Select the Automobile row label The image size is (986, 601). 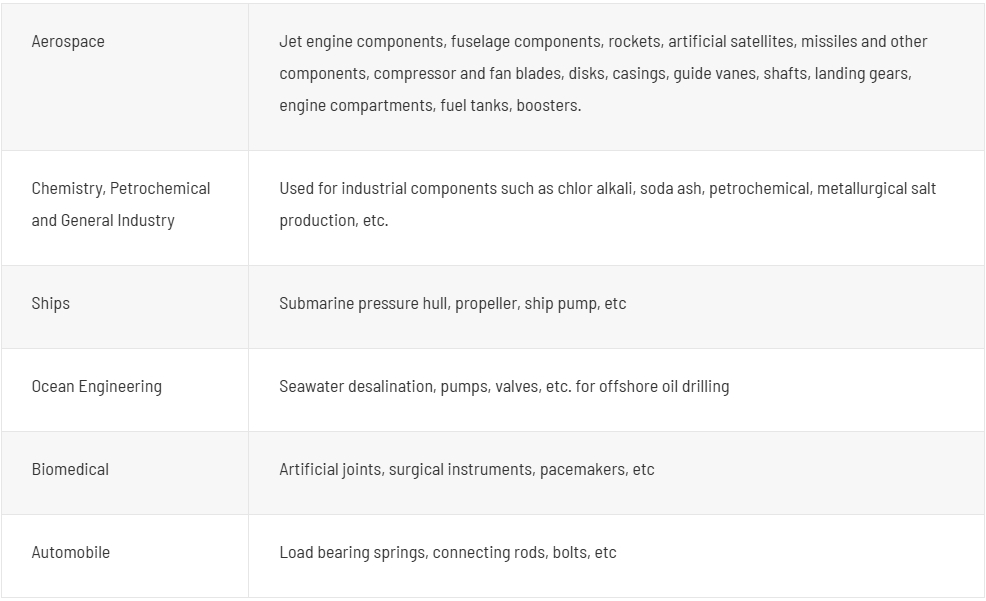tap(70, 553)
